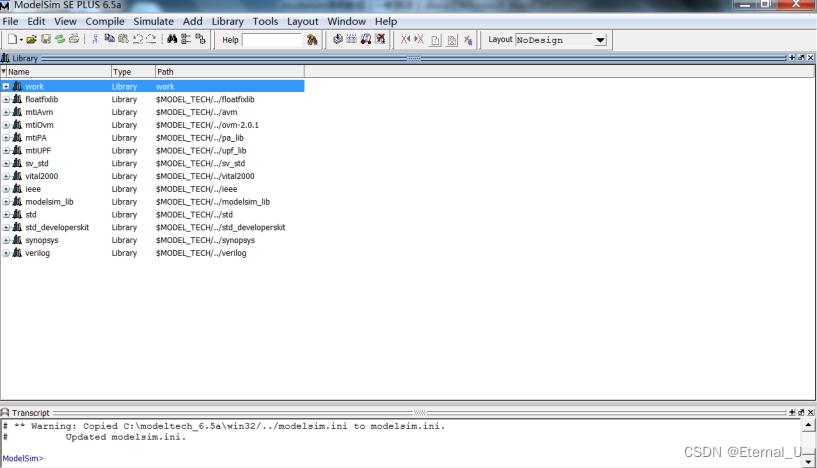Open the Layout menu
This screenshot has height=468, width=817.
[302, 21]
